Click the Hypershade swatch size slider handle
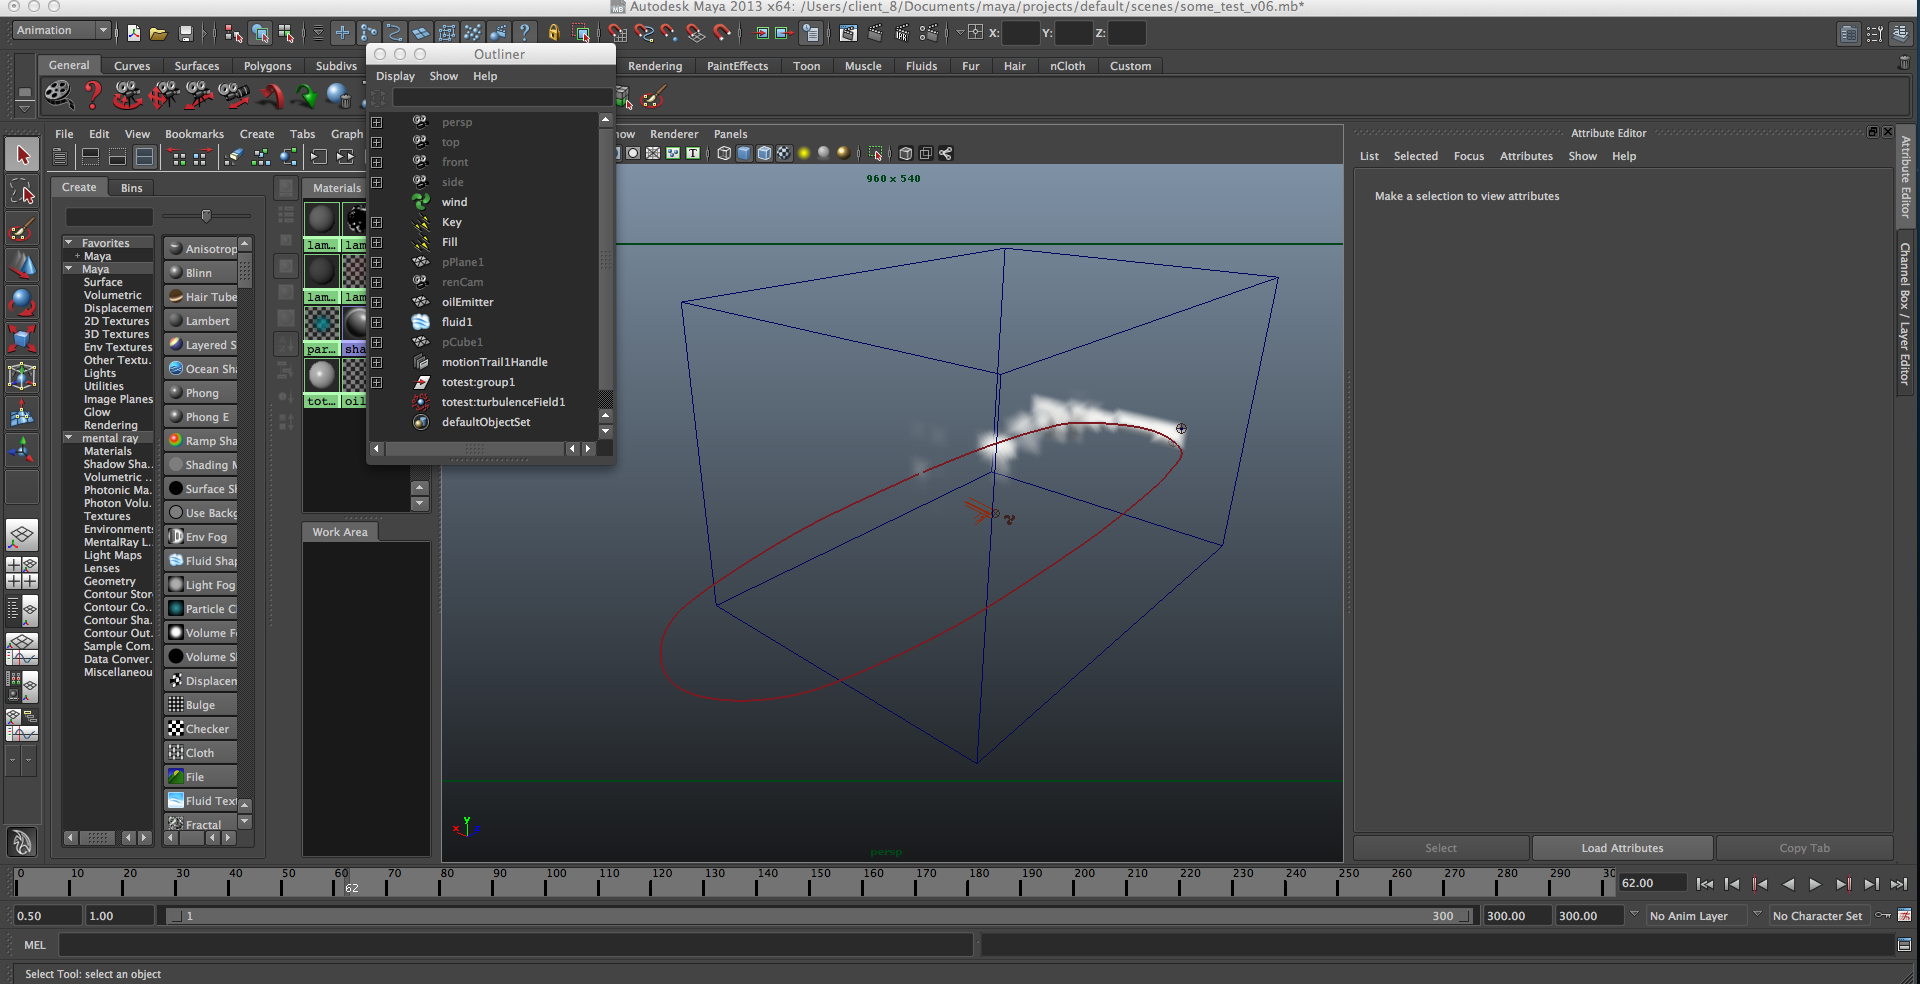Image resolution: width=1920 pixels, height=984 pixels. pyautogui.click(x=206, y=216)
